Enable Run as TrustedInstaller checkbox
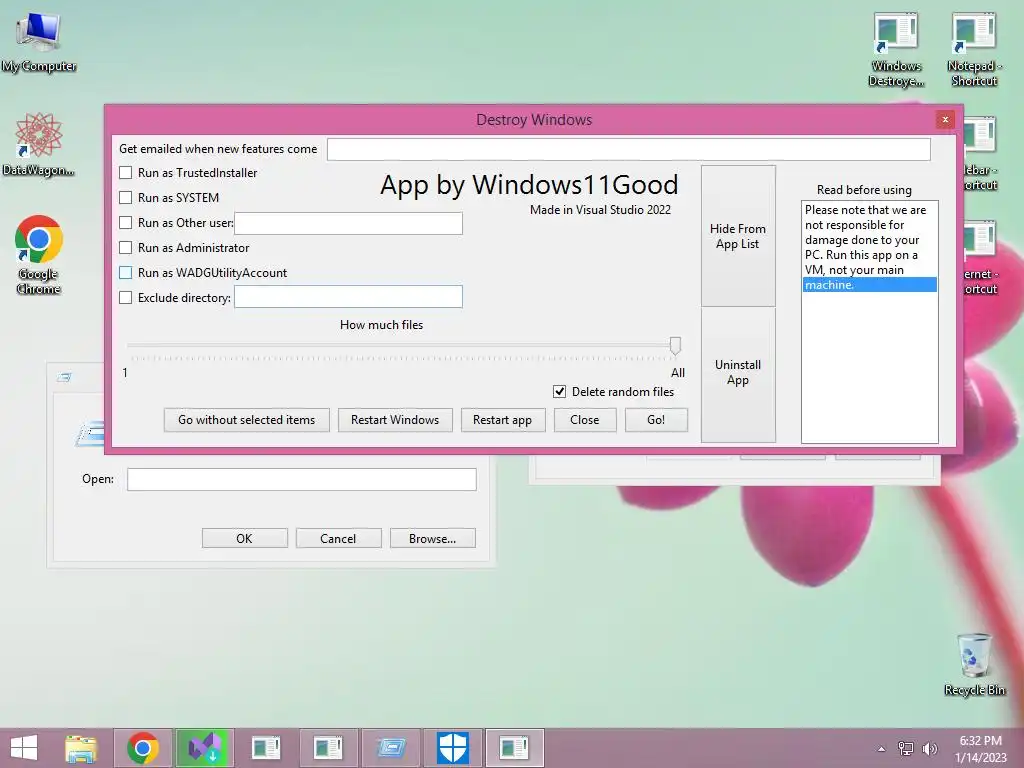1024x768 pixels. coord(126,173)
